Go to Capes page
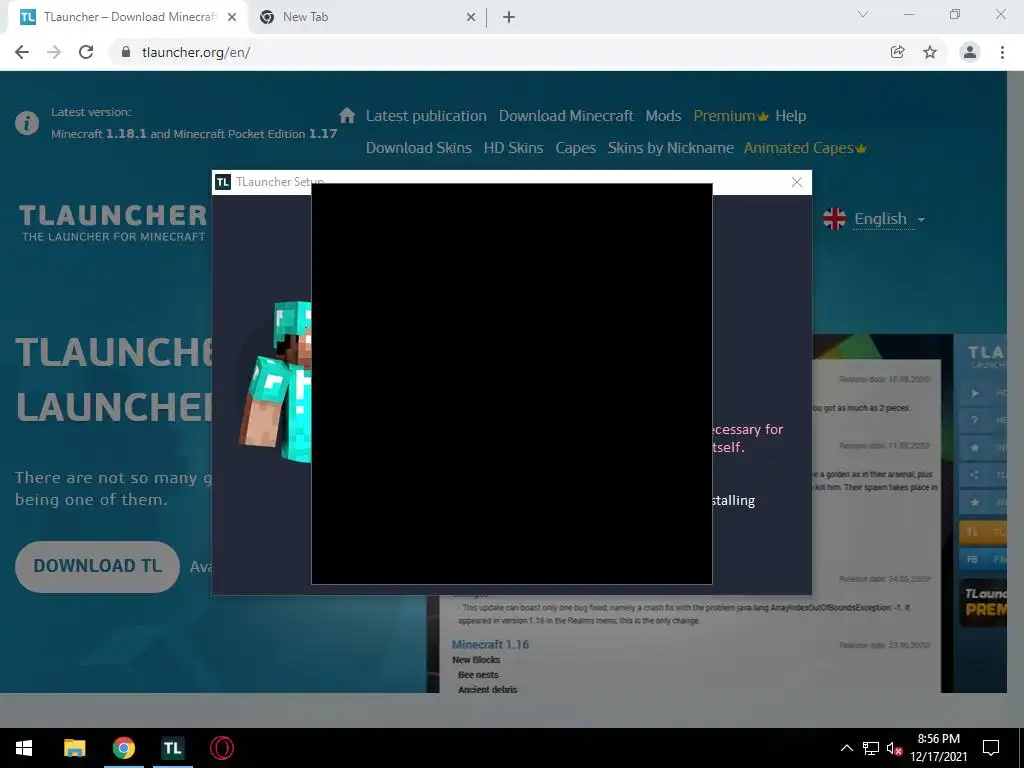Image resolution: width=1024 pixels, height=768 pixels. (x=575, y=148)
